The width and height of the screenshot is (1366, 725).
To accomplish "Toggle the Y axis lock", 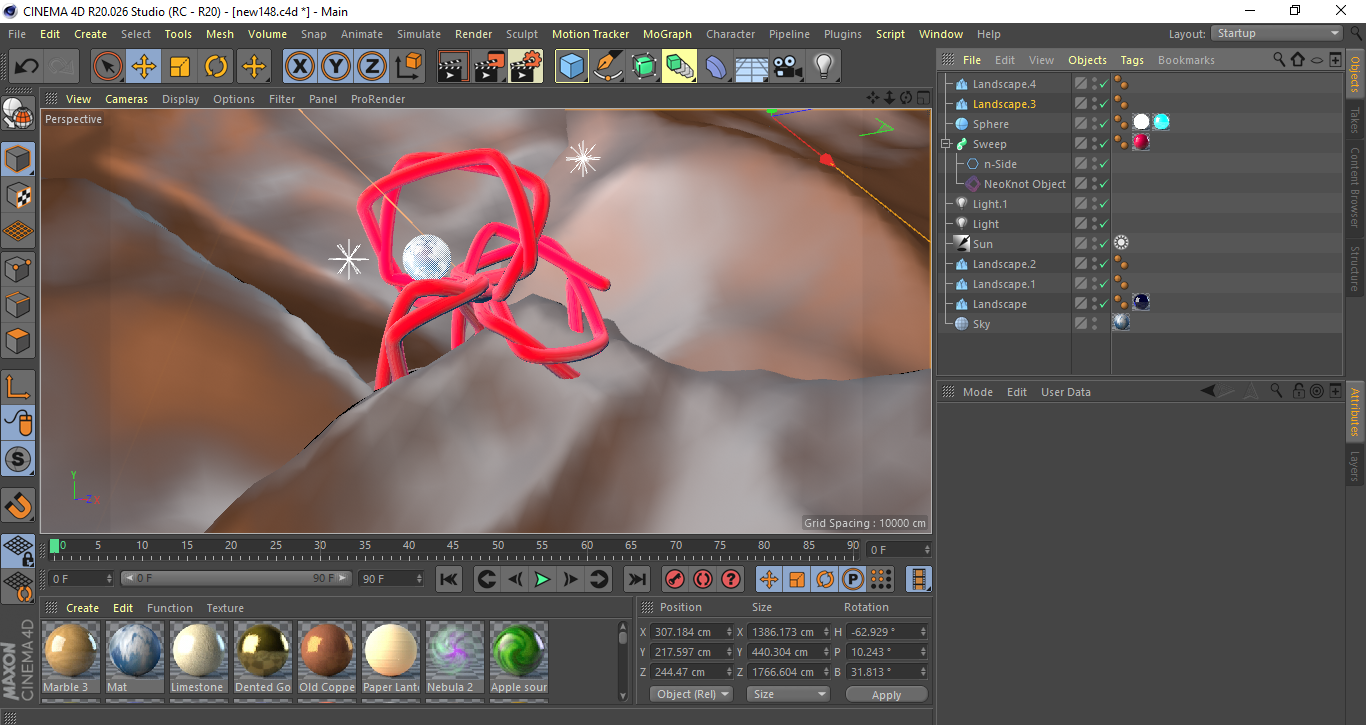I will pos(336,67).
